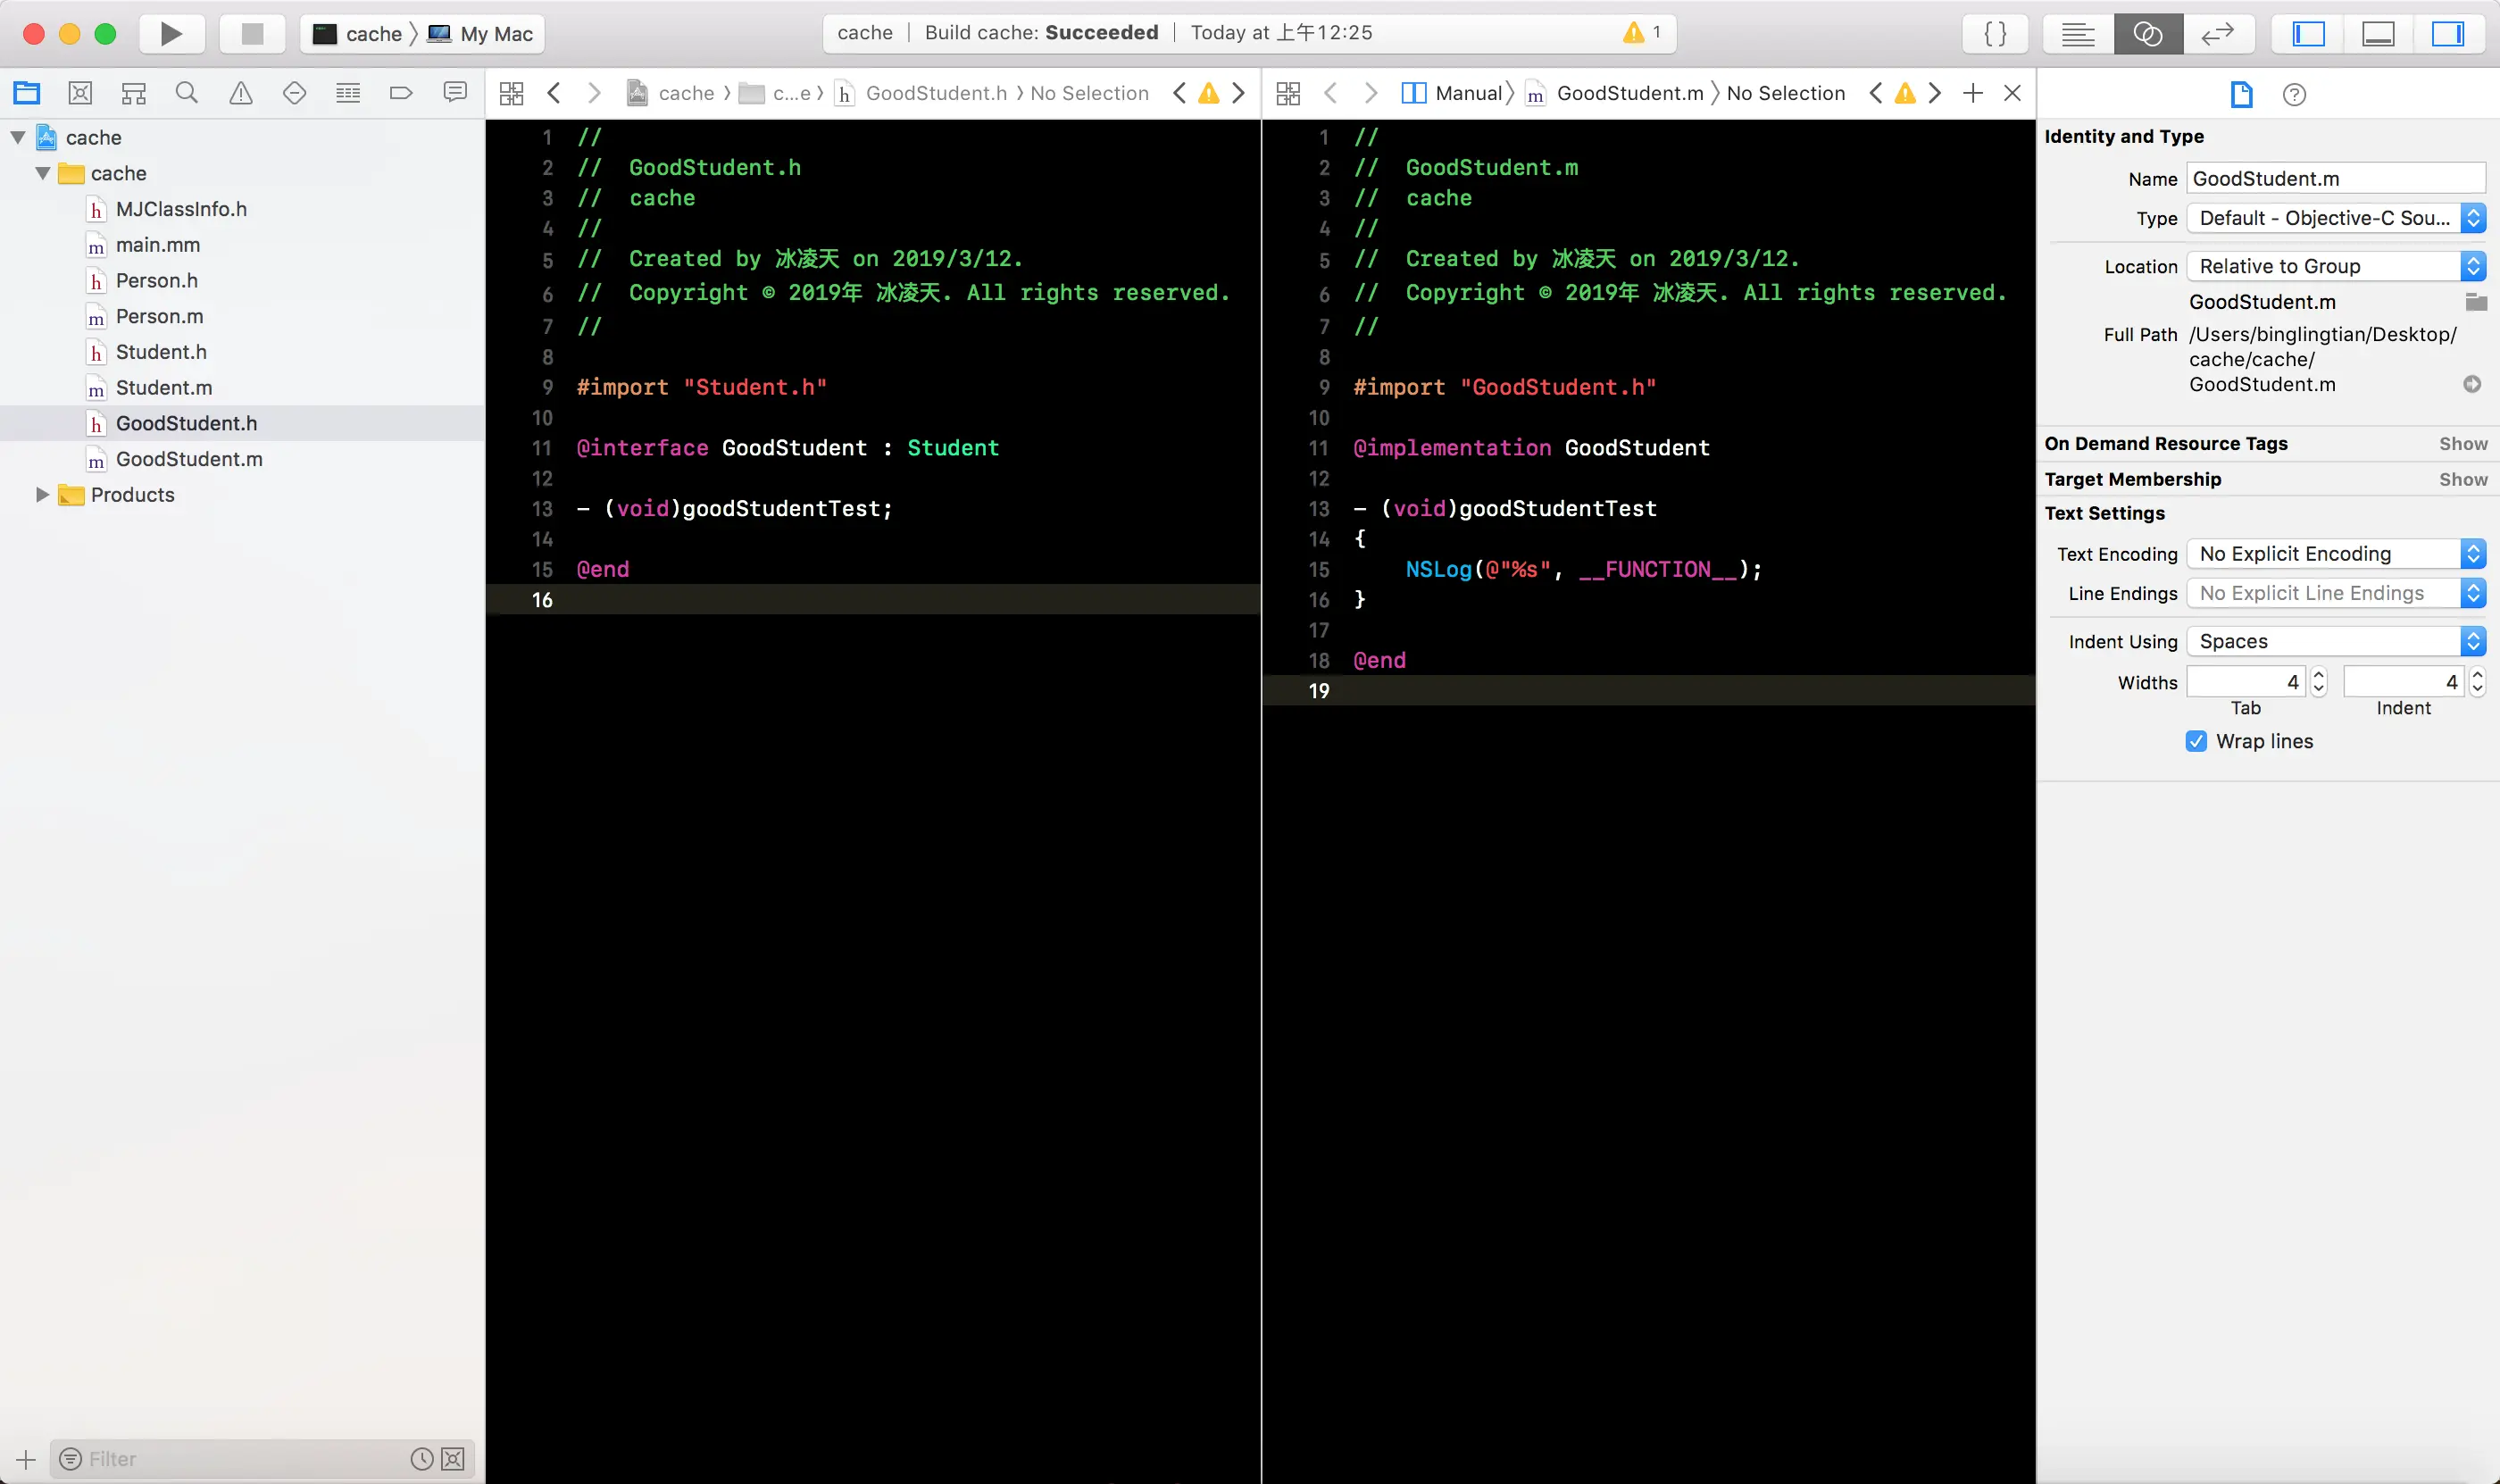Open the Quick Help inspector
The width and height of the screenshot is (2500, 1484).
point(2294,94)
